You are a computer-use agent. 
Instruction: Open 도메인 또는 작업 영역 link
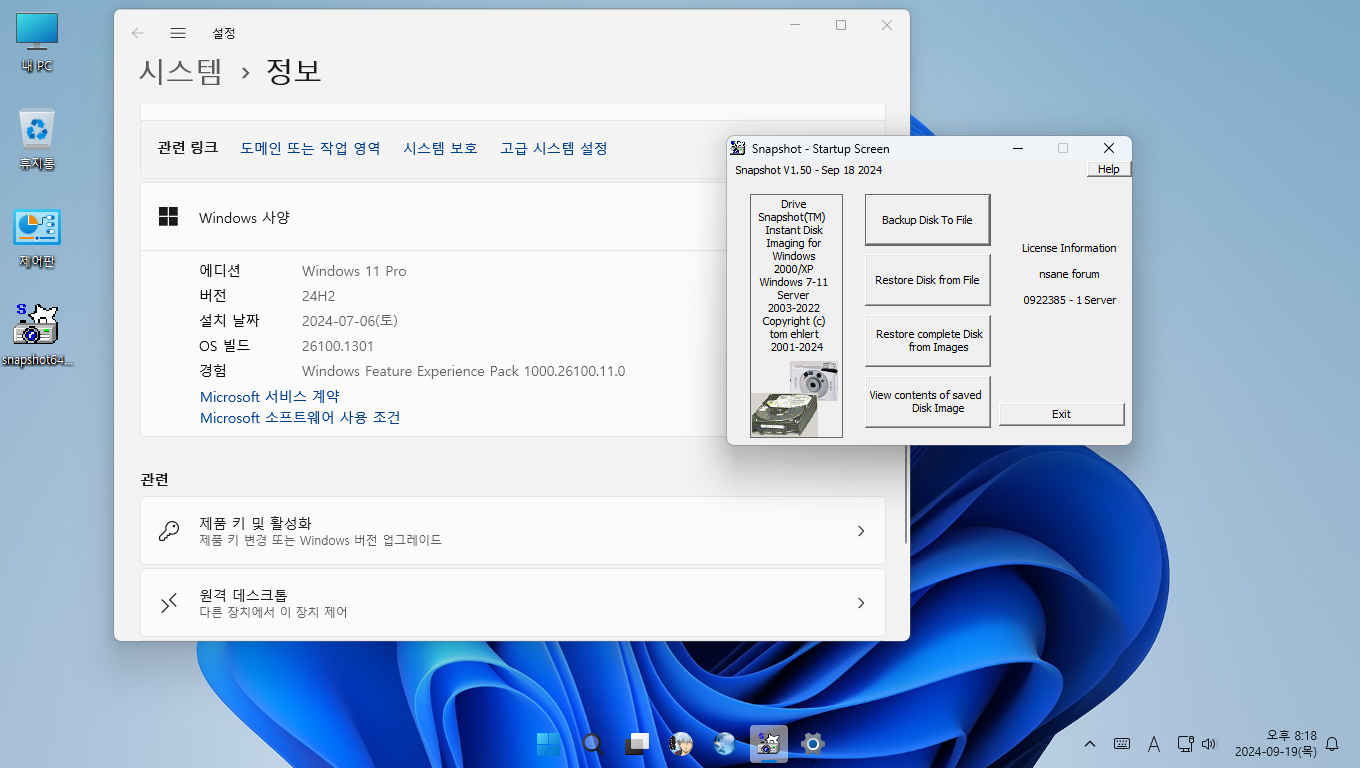point(310,148)
